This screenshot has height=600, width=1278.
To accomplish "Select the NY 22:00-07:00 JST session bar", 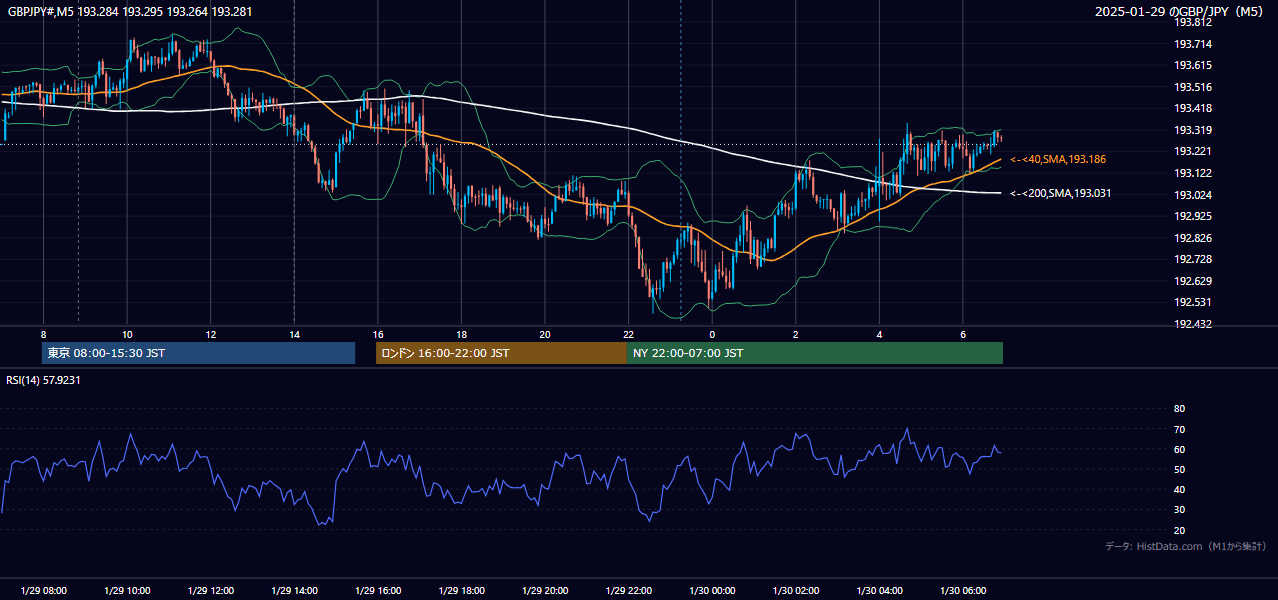I will pyautogui.click(x=815, y=353).
